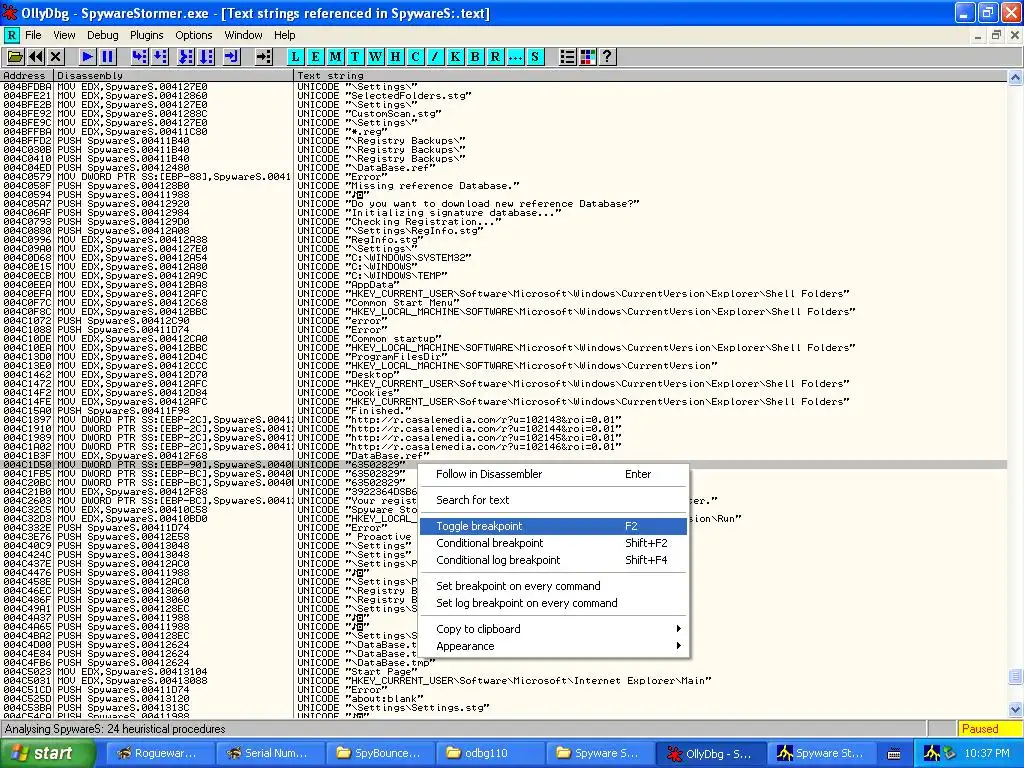Viewport: 1024px width, 768px height.
Task: Click the Go to address icon
Action: [x=264, y=57]
